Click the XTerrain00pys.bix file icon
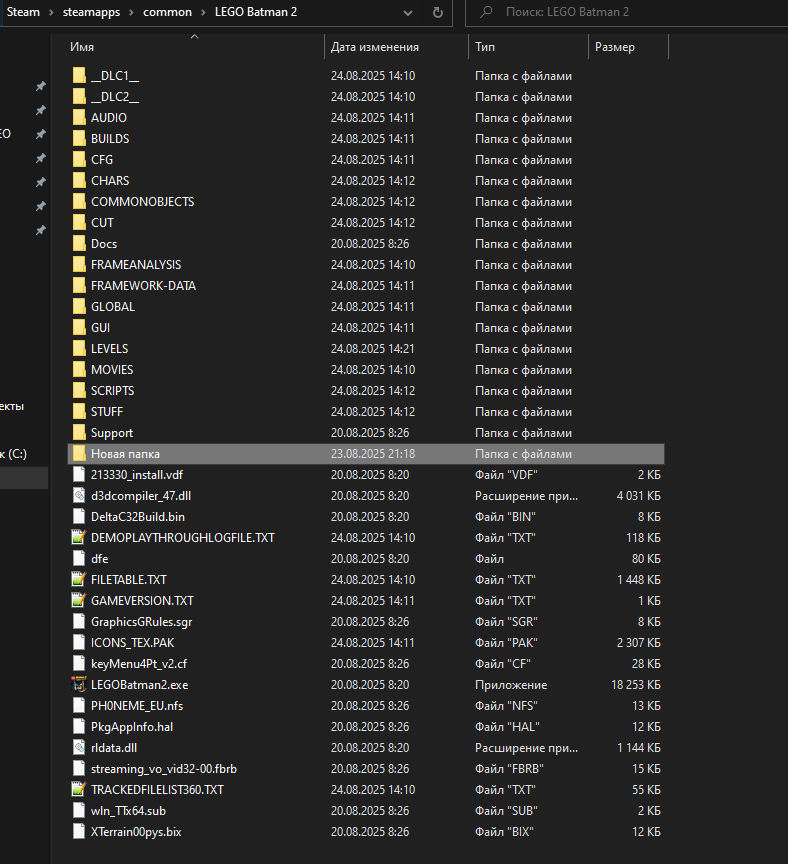Viewport: 788px width, 864px height. (x=79, y=831)
